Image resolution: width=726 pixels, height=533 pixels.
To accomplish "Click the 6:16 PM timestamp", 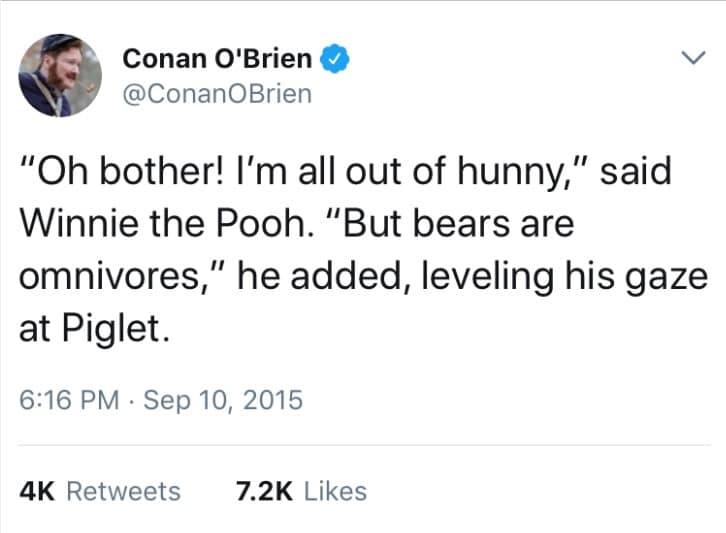I will 68,401.
